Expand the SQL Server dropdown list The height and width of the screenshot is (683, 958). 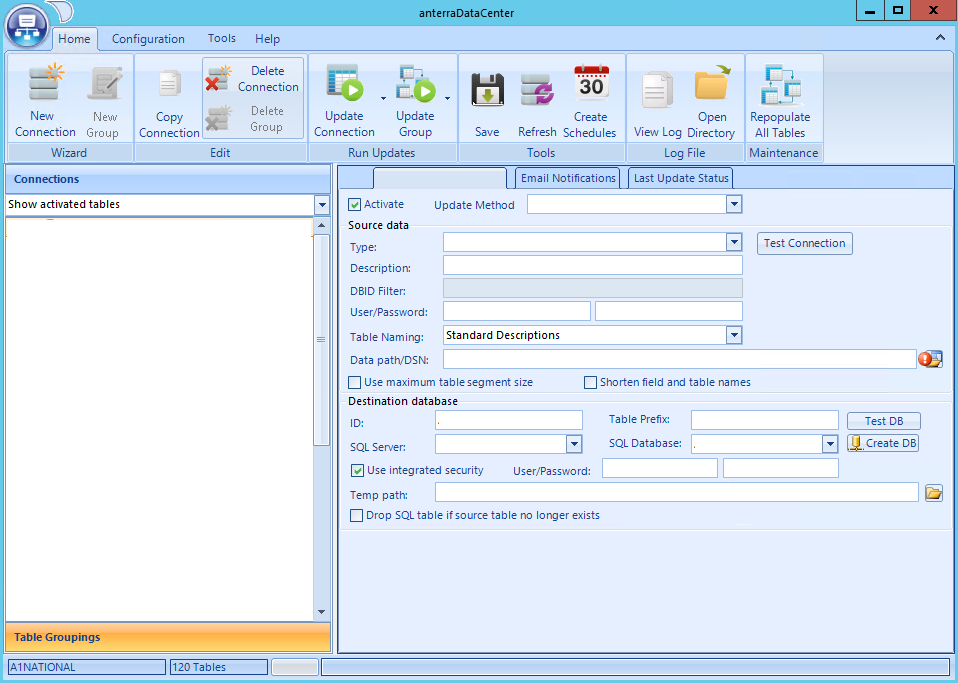click(x=574, y=444)
